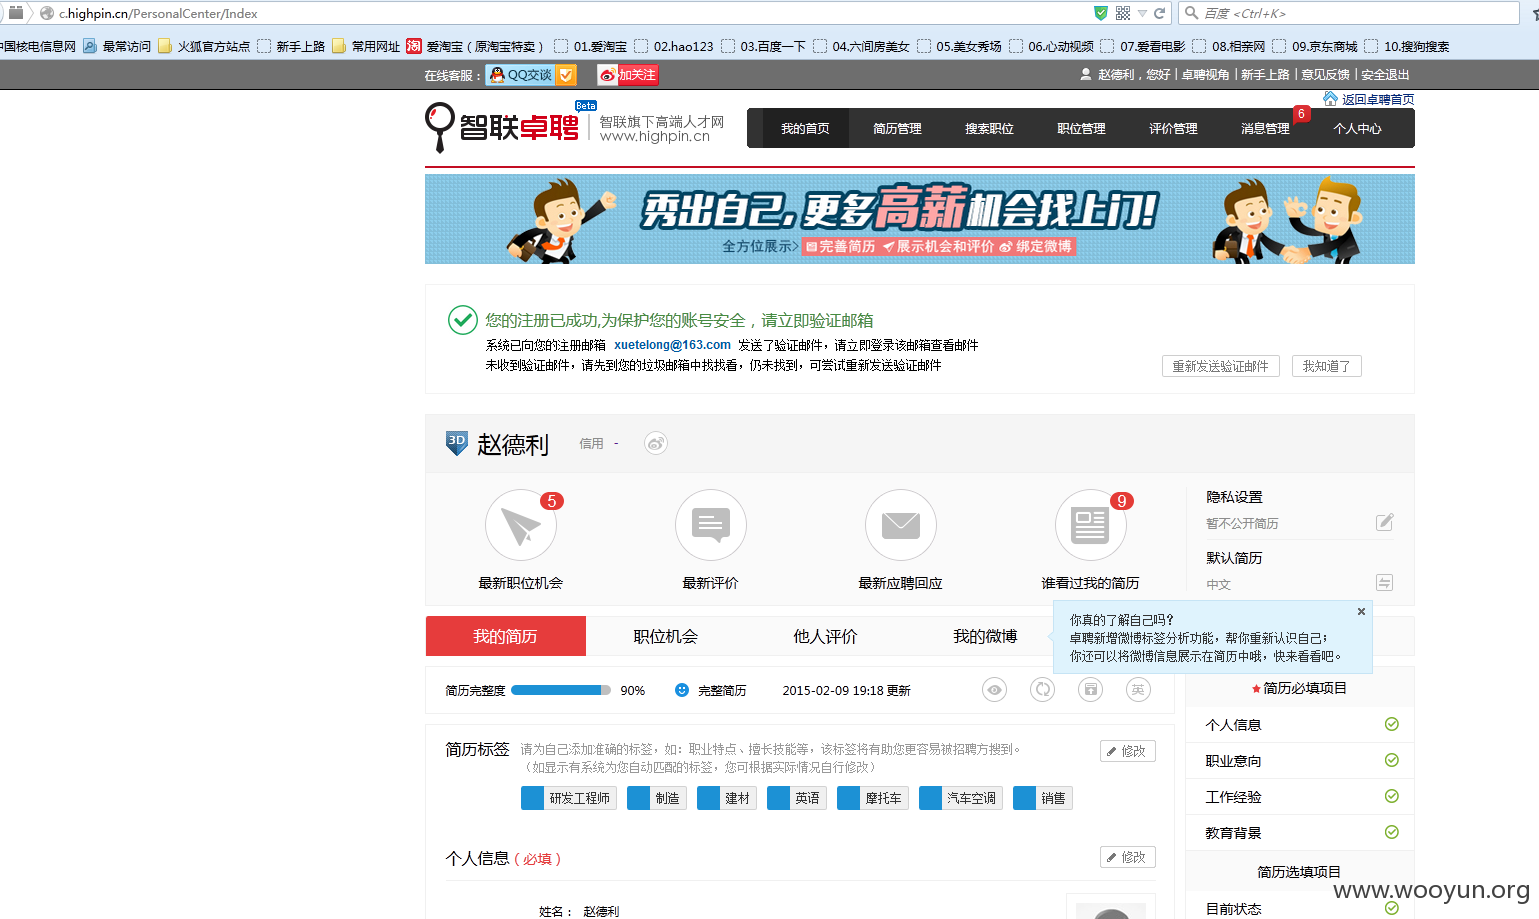
Task: Open the 最新职位机会 paper-plane icon
Action: [521, 525]
